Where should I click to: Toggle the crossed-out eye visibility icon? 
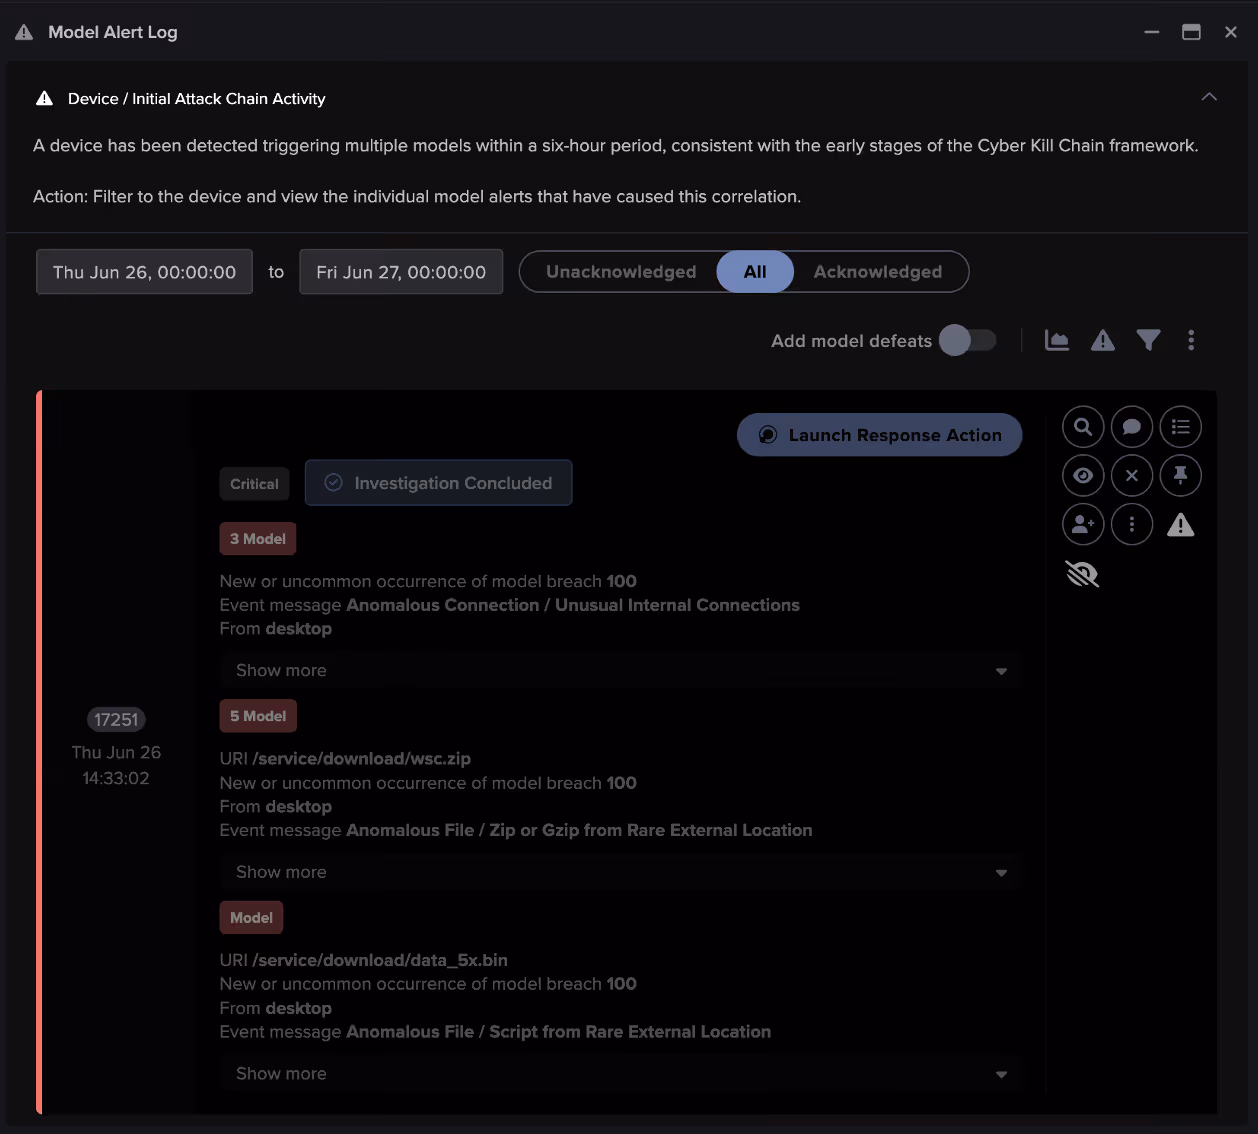click(1082, 573)
